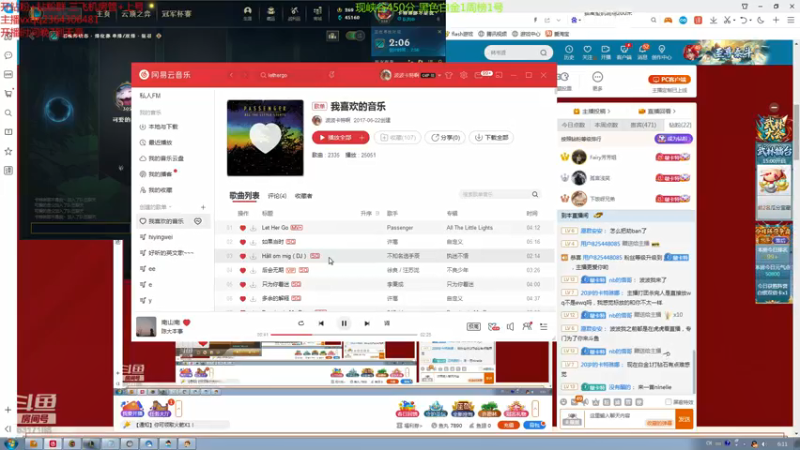Unlike the song Let Her Go
This screenshot has width=800, height=450.
click(243, 228)
